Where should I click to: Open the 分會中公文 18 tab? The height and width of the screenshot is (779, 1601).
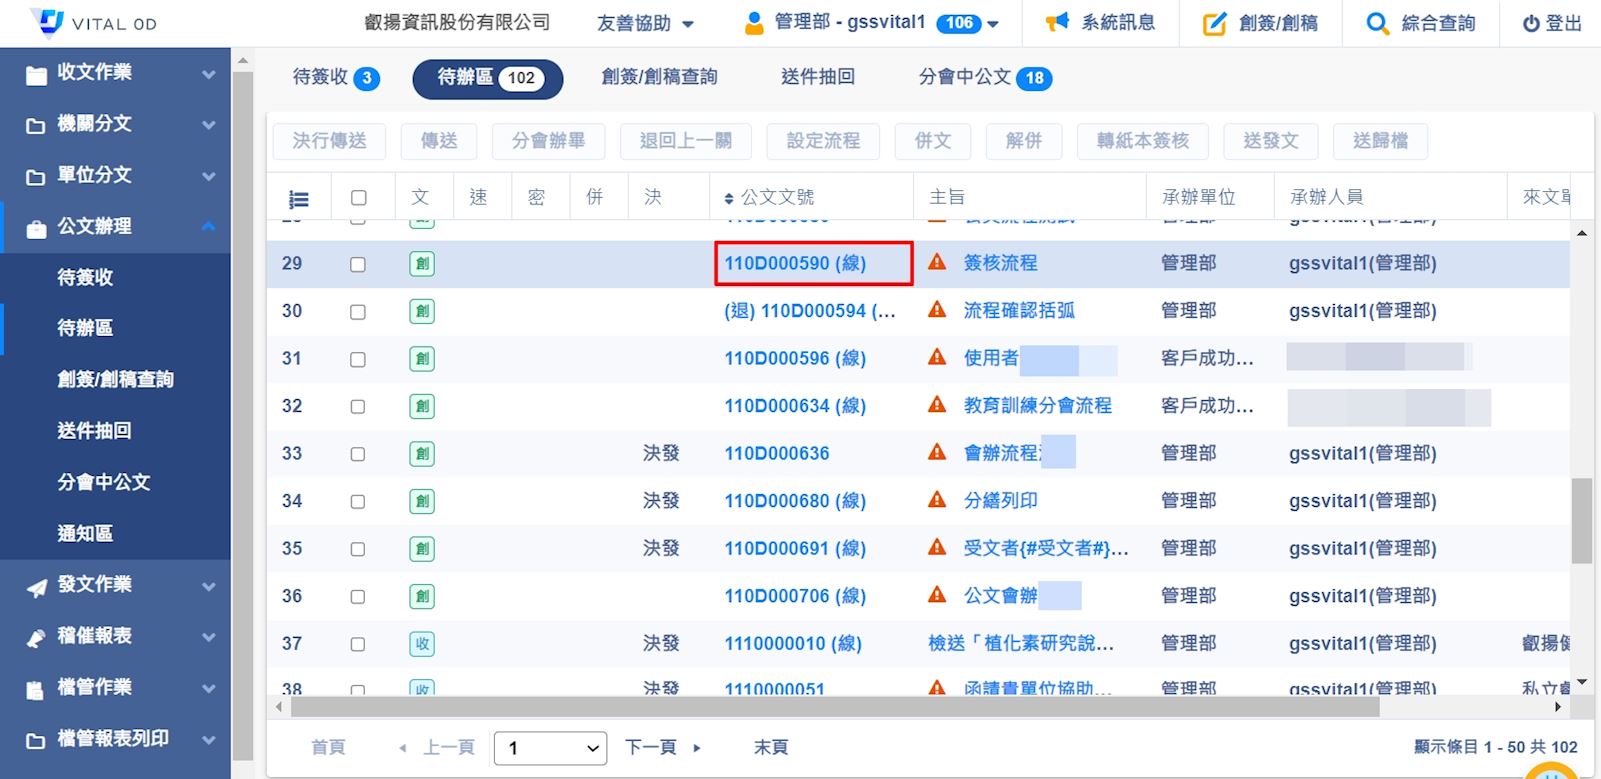[985, 77]
